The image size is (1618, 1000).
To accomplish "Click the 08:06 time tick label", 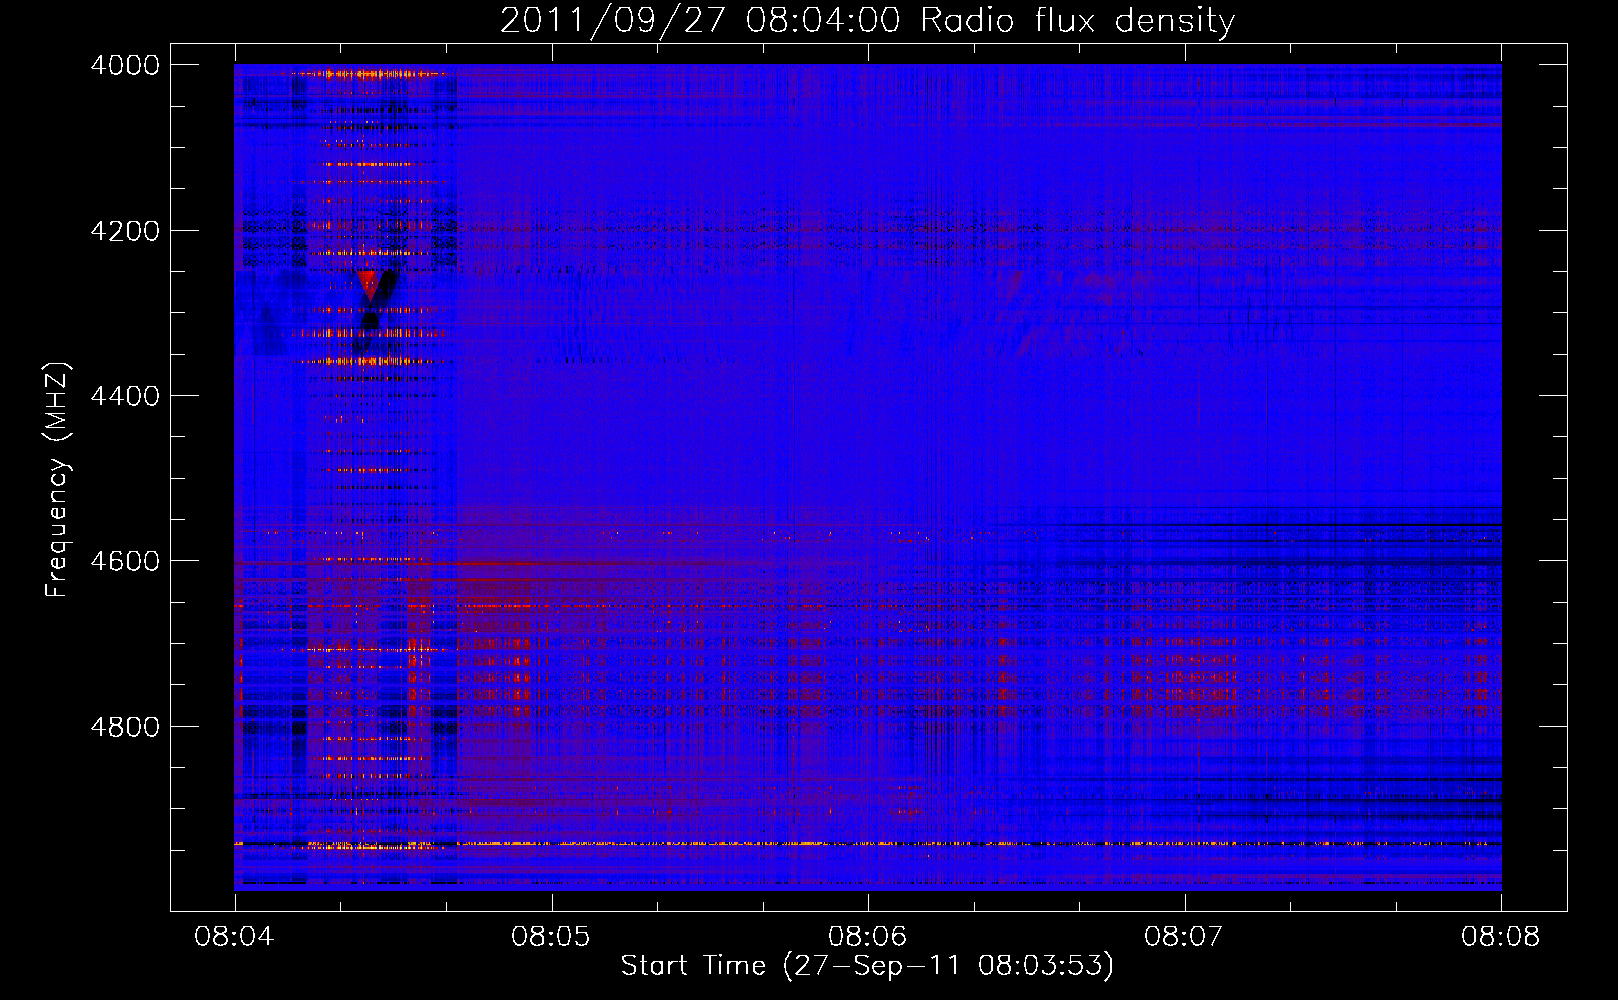I will [867, 936].
